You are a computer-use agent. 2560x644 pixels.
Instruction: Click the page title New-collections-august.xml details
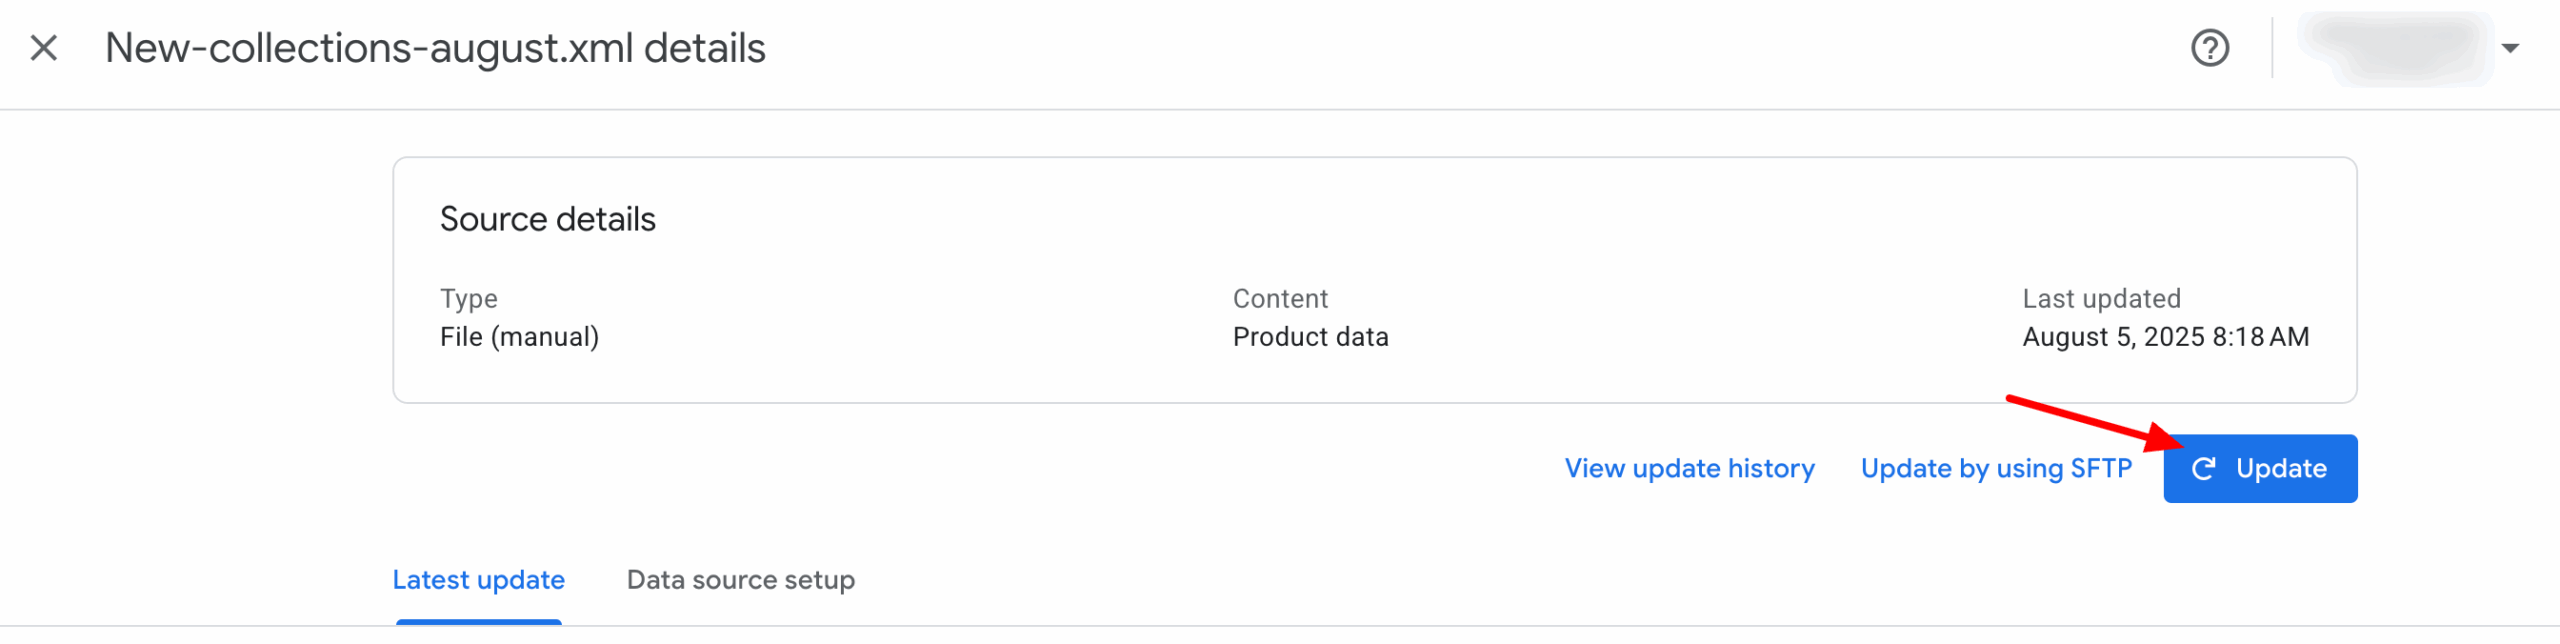(435, 48)
